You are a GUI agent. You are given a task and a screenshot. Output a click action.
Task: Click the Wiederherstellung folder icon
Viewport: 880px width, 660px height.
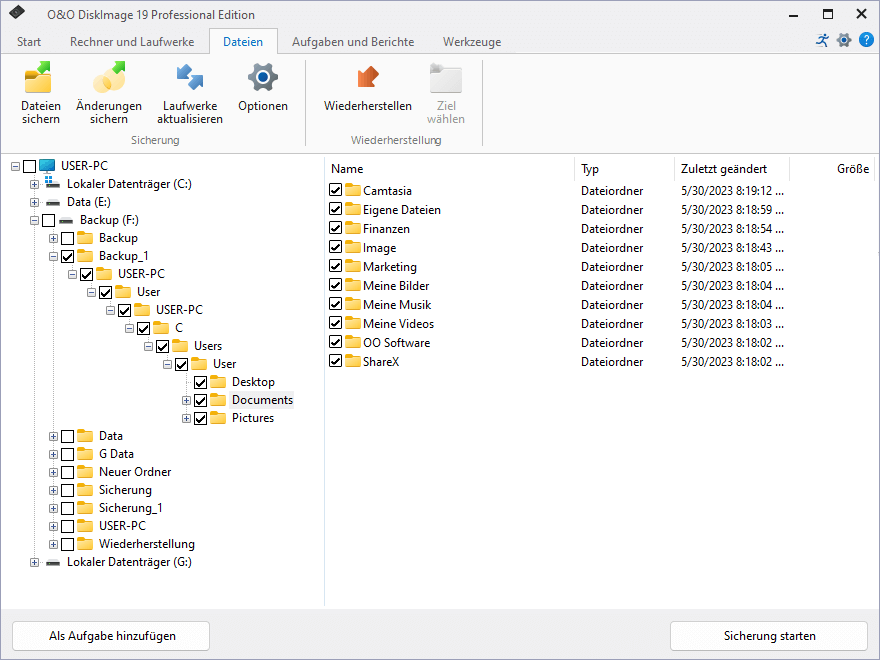(85, 544)
